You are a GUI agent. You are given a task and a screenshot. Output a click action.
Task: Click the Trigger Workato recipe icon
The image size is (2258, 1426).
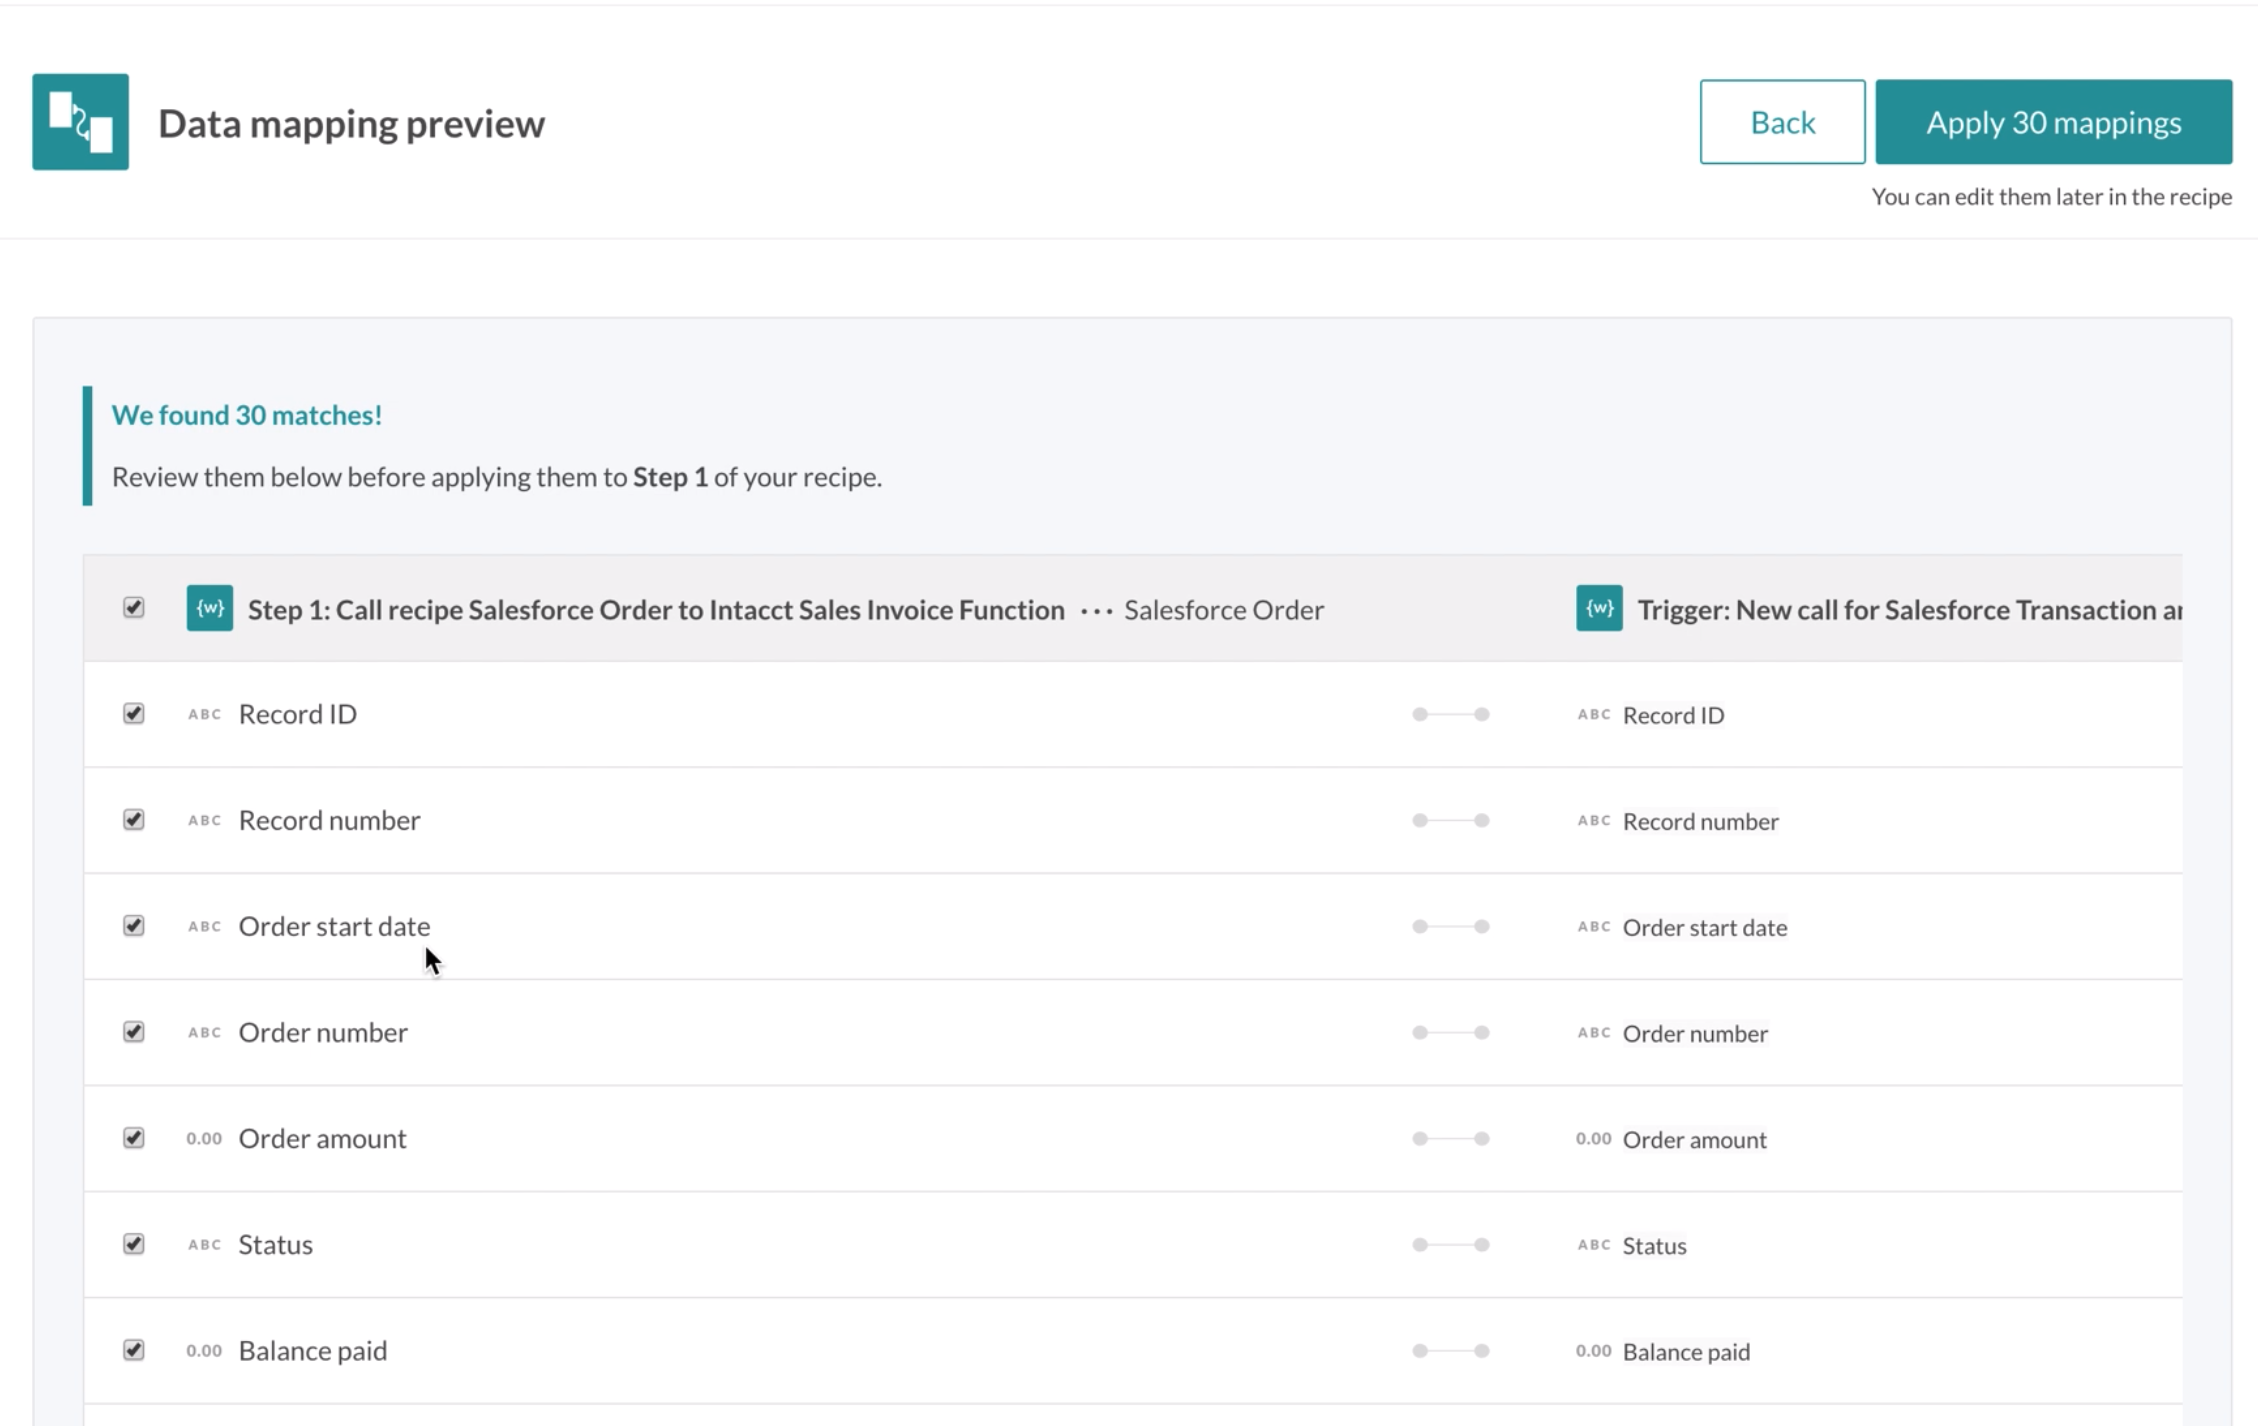[x=1599, y=608]
